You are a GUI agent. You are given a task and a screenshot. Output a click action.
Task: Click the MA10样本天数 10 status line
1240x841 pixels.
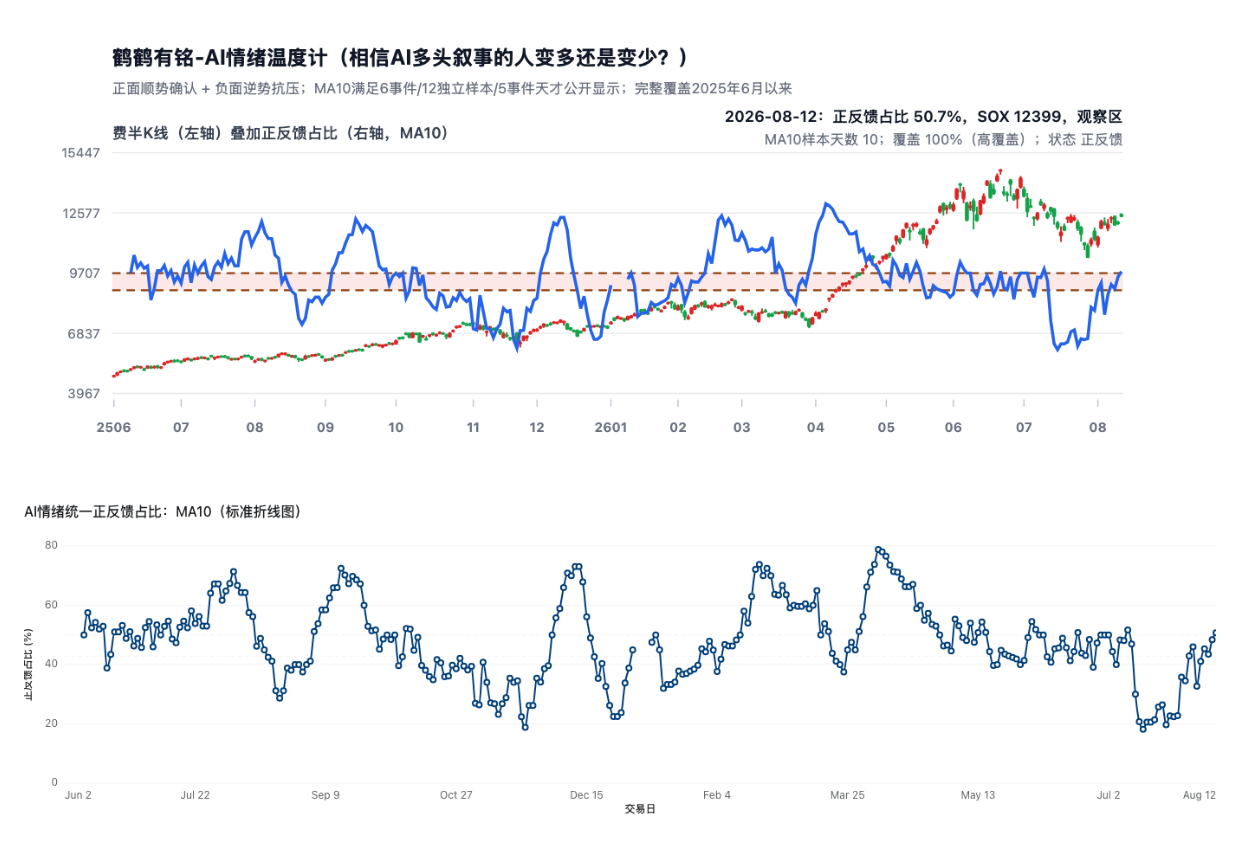(943, 139)
